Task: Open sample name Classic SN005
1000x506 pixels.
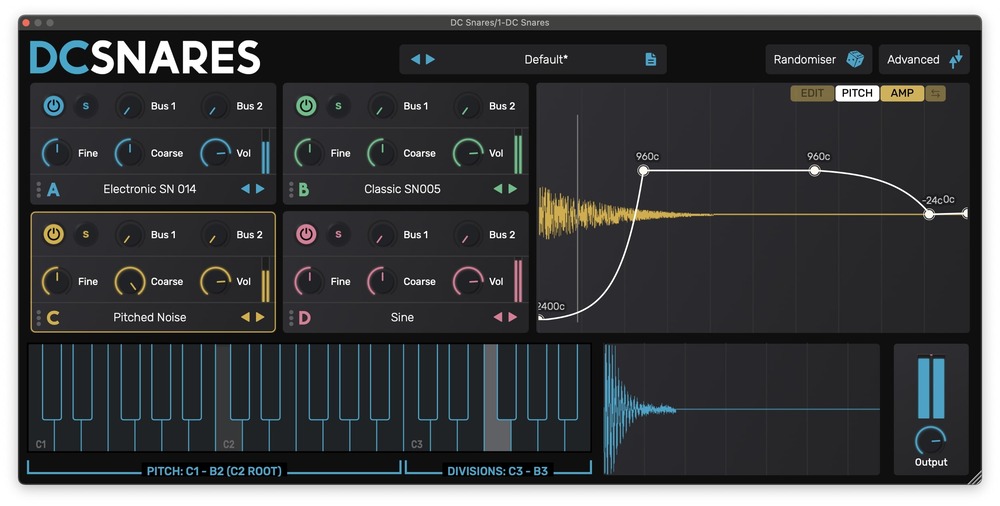Action: 402,189
